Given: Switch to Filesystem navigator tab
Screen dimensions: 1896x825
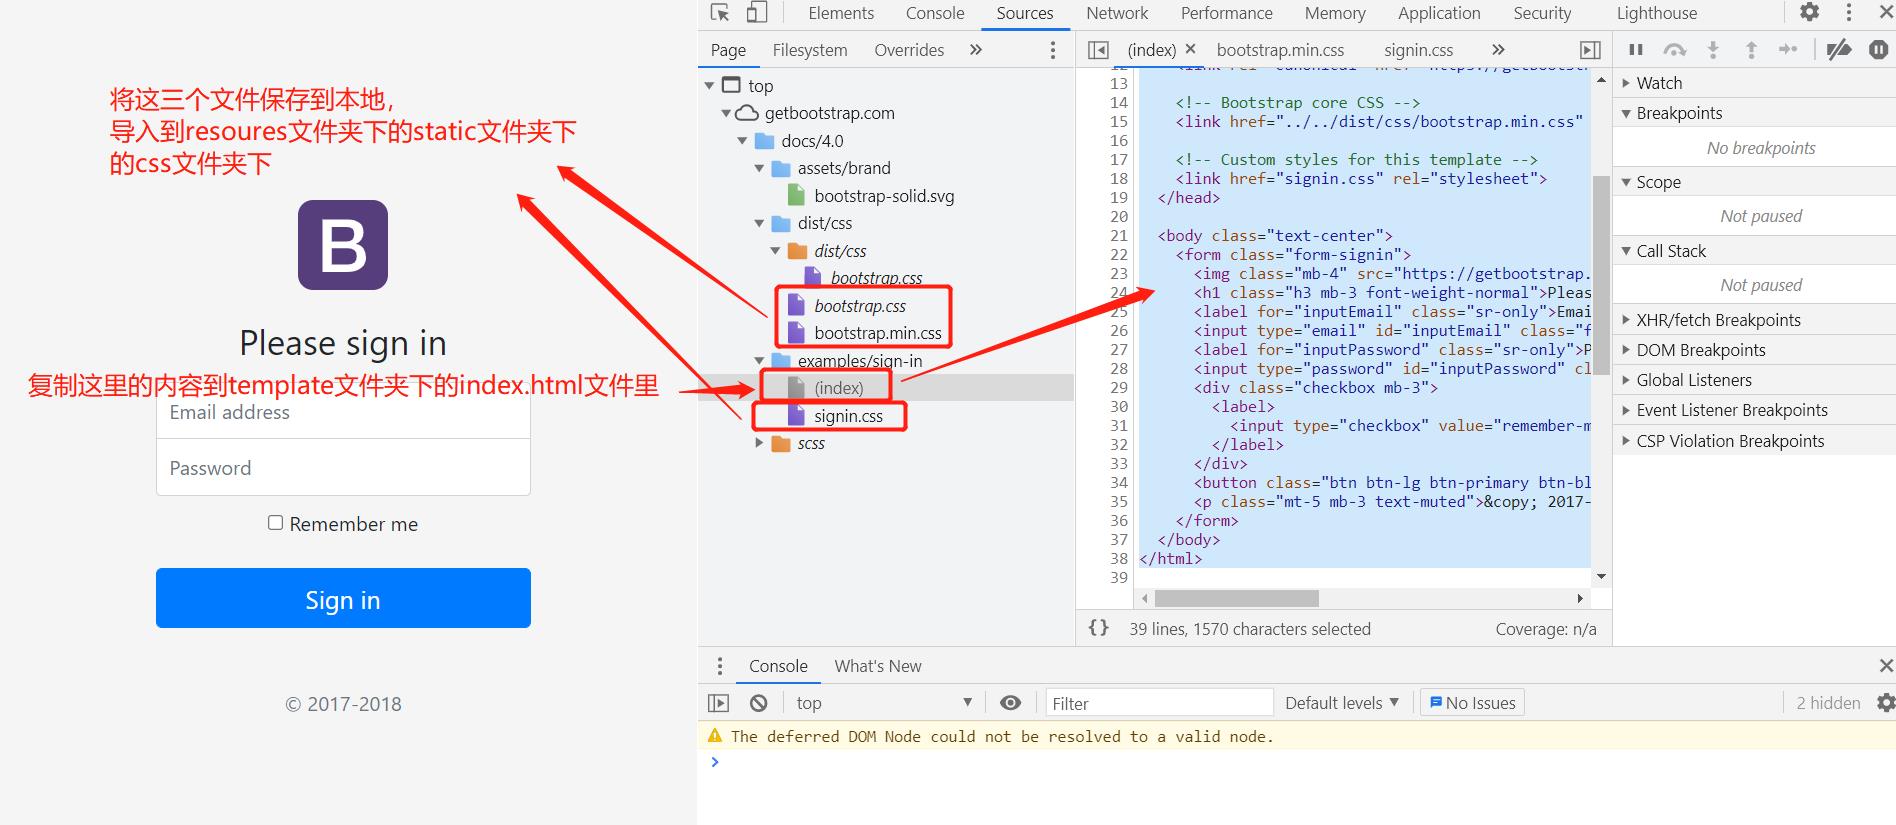Looking at the screenshot, I should click(810, 50).
